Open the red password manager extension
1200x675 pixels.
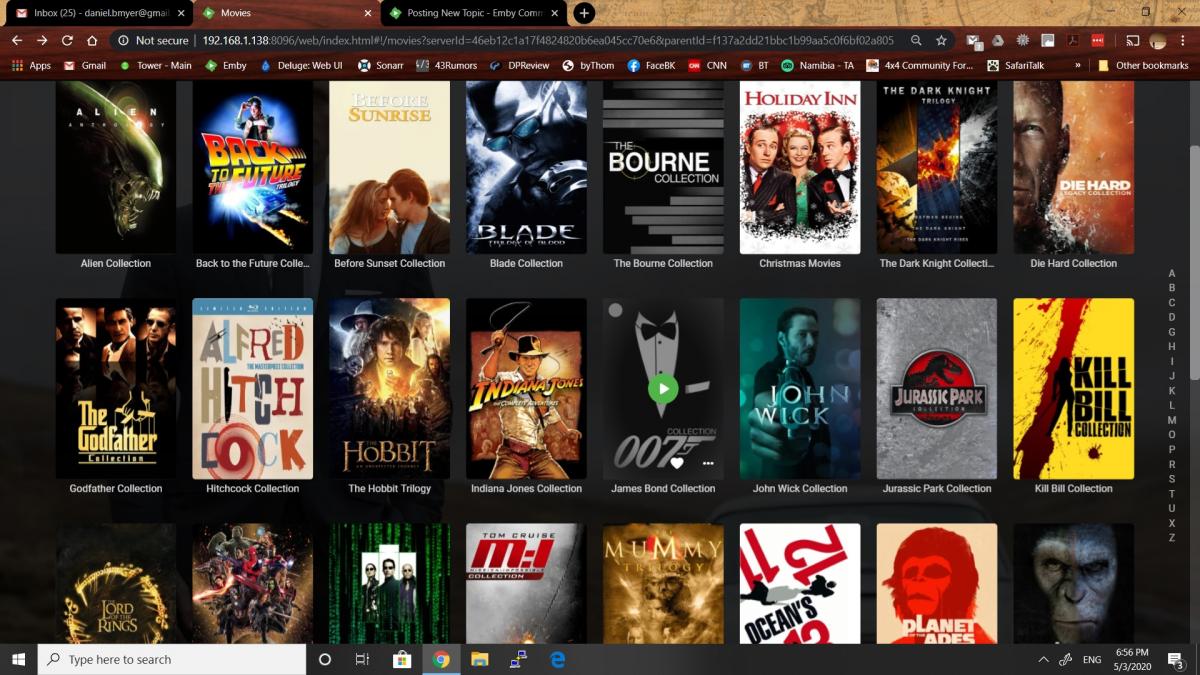(x=1097, y=40)
